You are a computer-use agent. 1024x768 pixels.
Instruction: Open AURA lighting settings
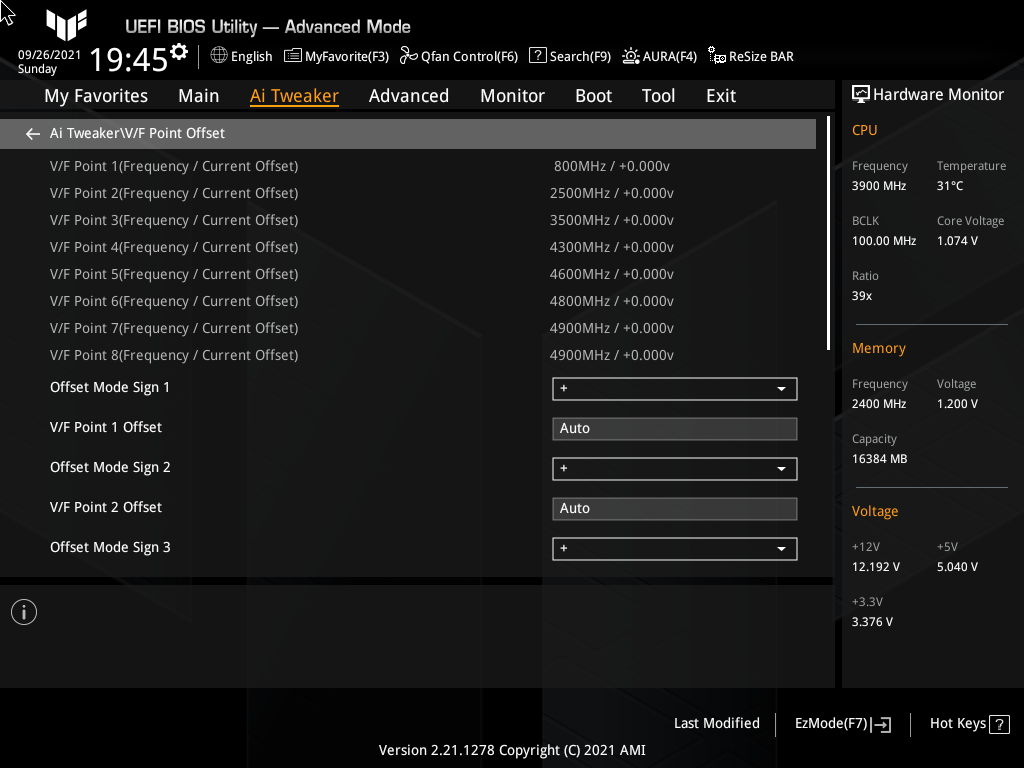pyautogui.click(x=659, y=56)
